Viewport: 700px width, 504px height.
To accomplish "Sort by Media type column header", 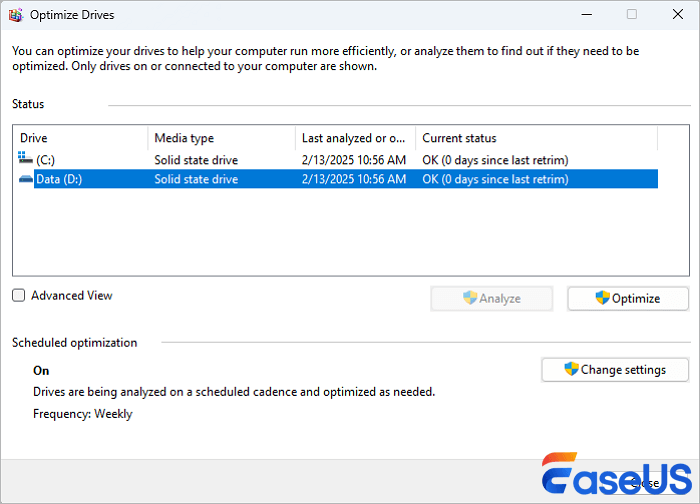I will [x=220, y=138].
